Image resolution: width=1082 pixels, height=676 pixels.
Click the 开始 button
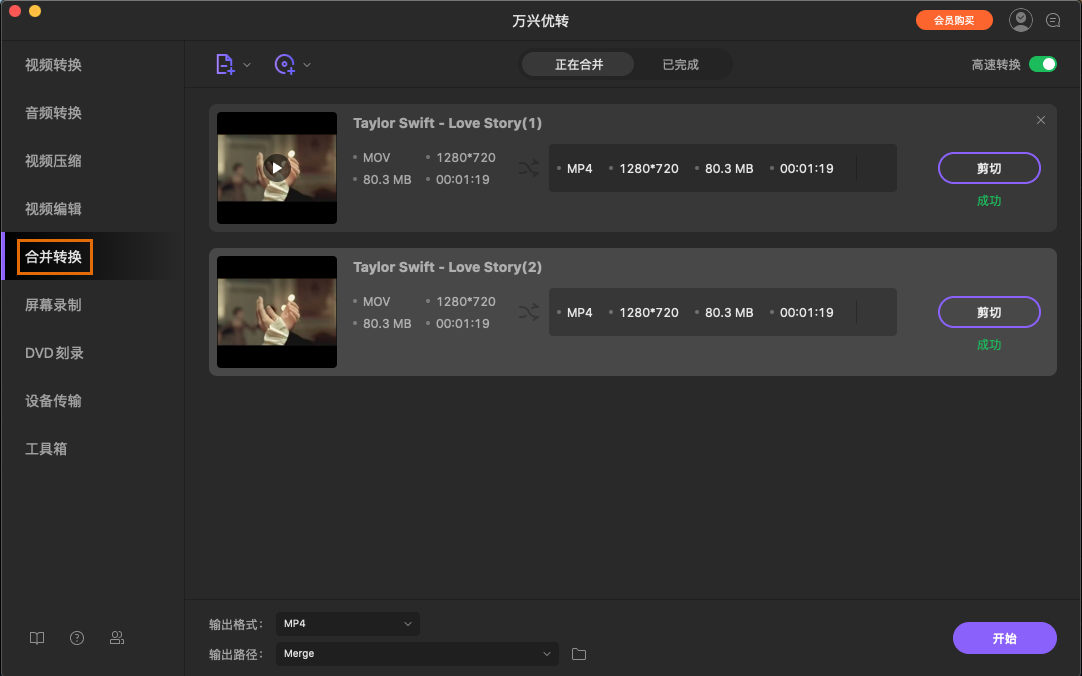(x=1004, y=638)
